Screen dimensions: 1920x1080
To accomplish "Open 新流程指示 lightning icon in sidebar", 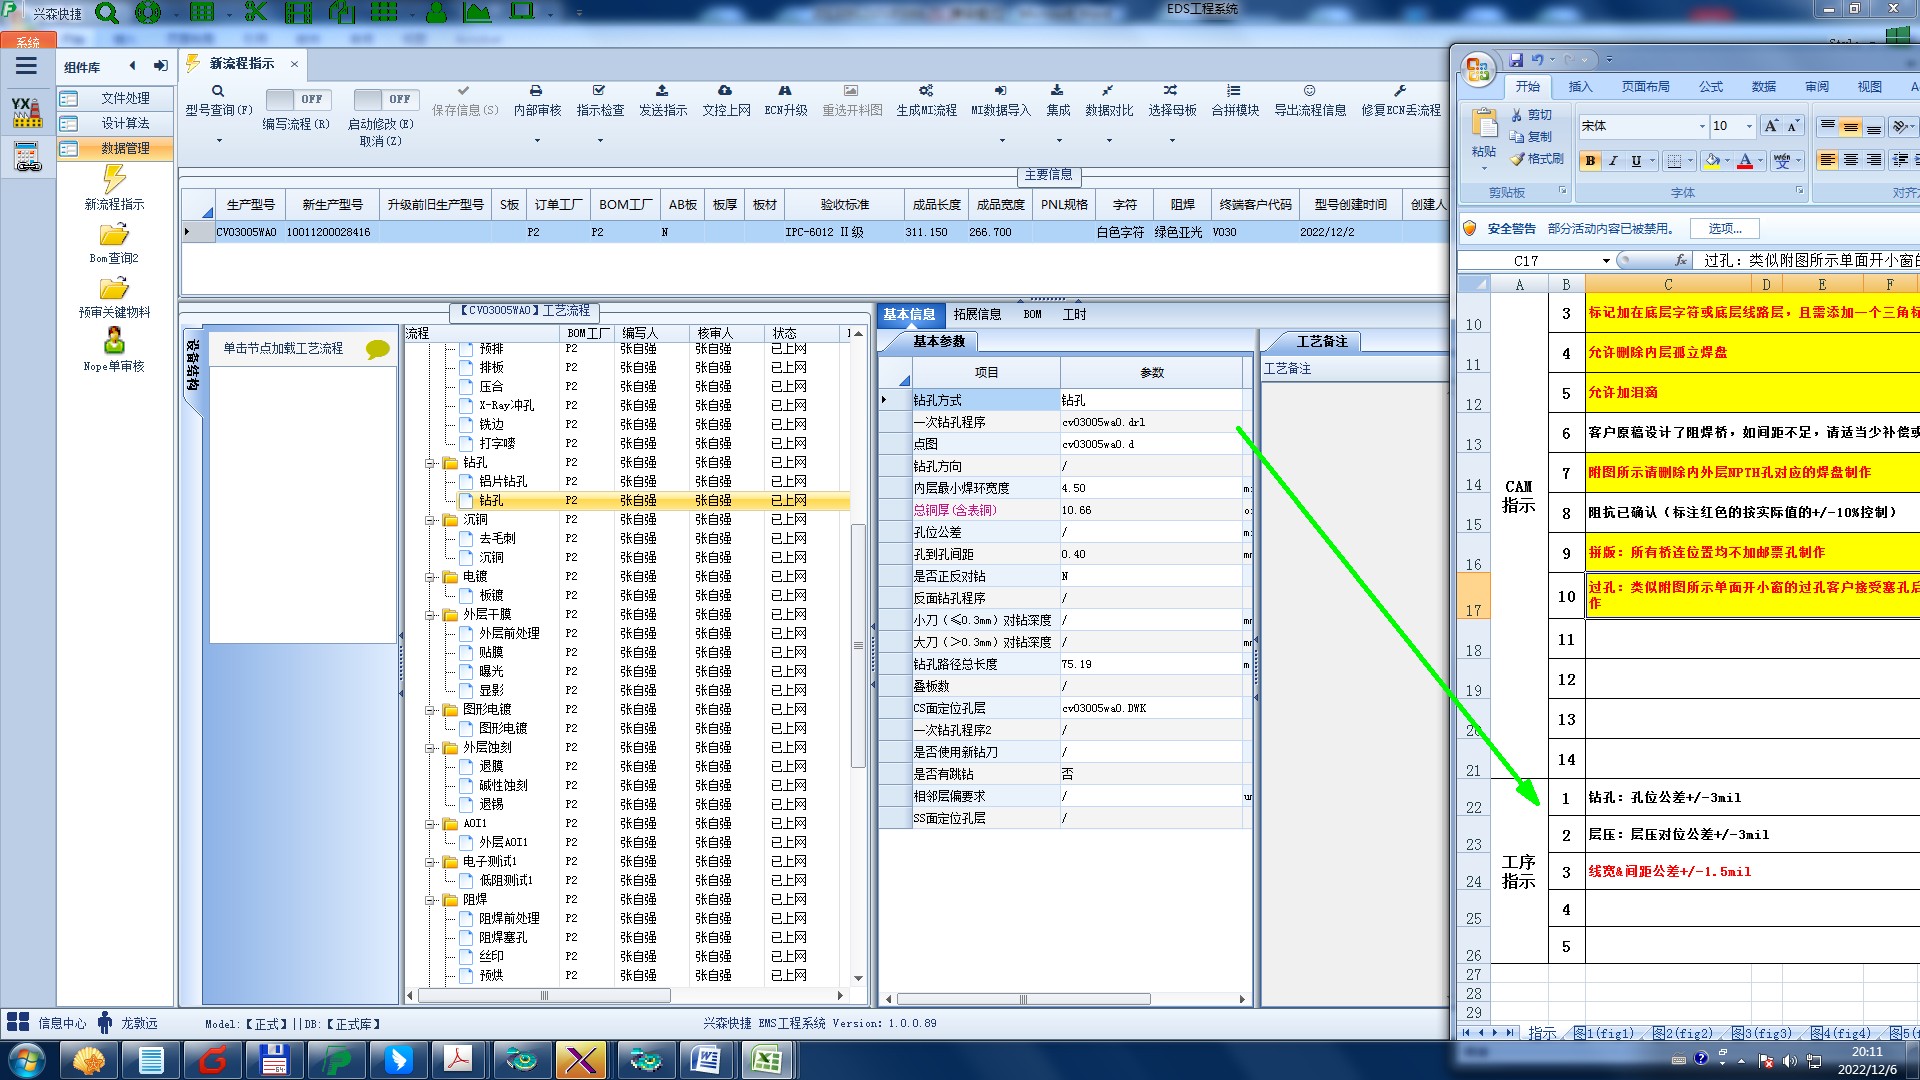I will pyautogui.click(x=114, y=180).
